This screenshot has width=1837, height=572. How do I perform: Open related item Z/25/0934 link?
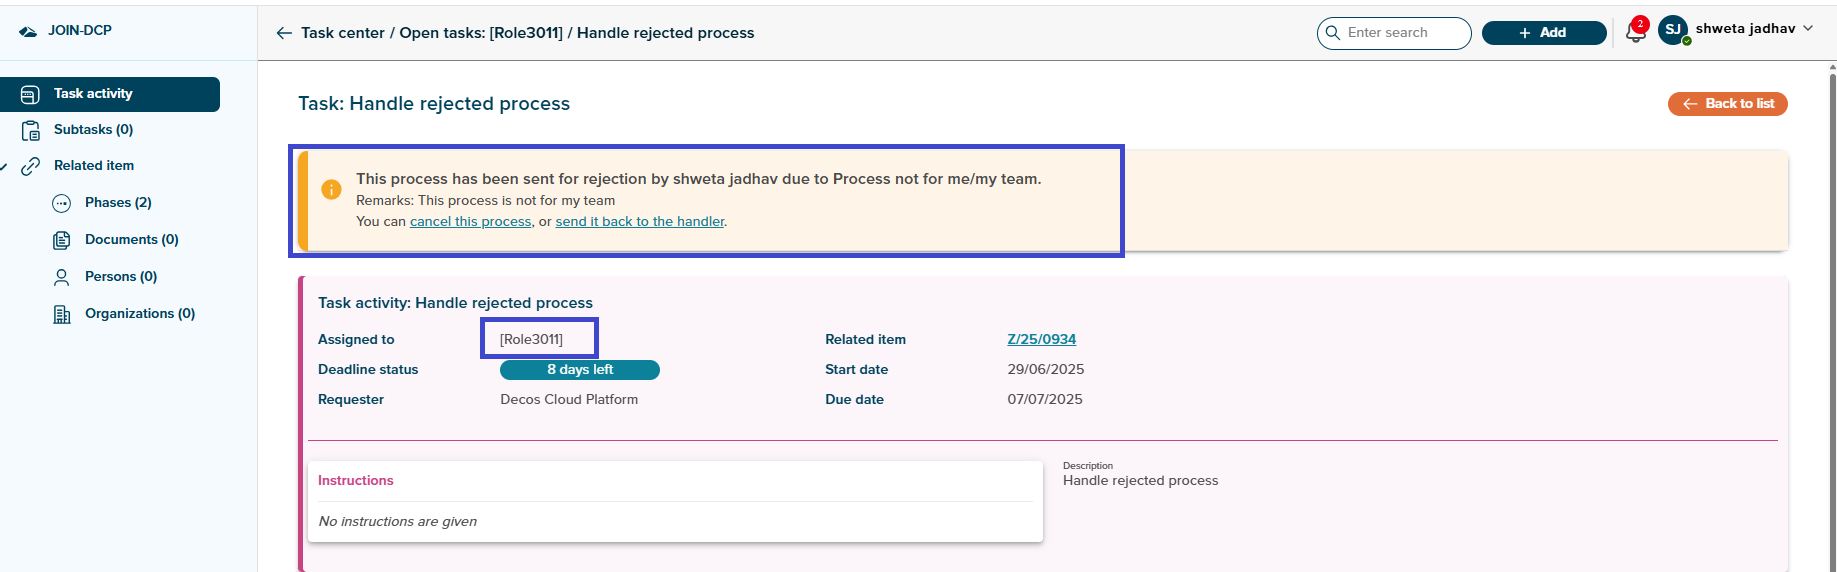pos(1041,340)
